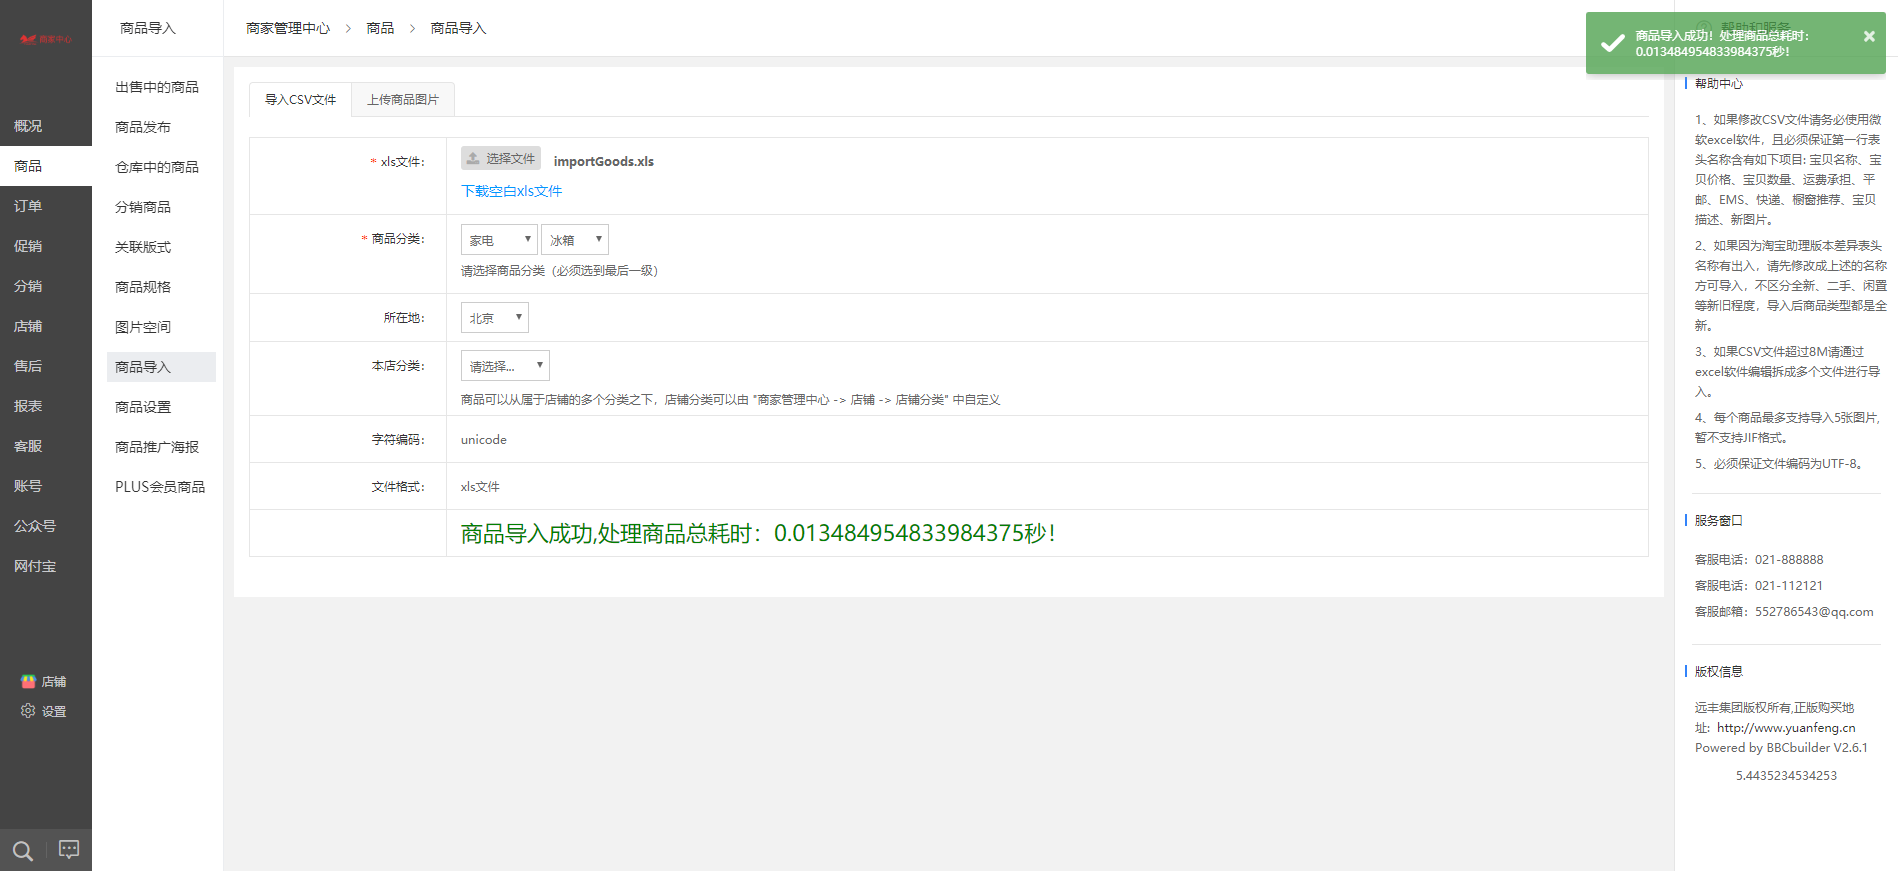Select 商品导入 submenu item
Image resolution: width=1898 pixels, height=871 pixels.
(x=161, y=367)
